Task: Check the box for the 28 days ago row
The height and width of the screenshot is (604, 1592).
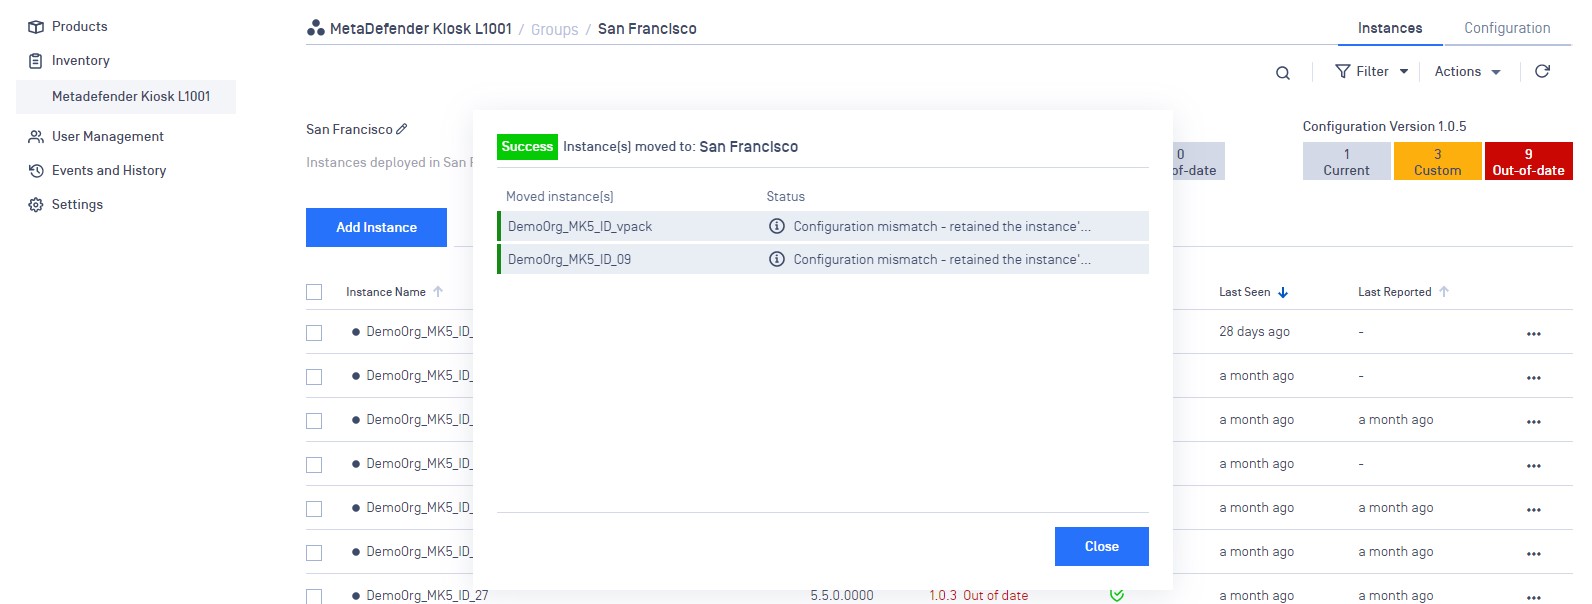Action: pos(314,333)
